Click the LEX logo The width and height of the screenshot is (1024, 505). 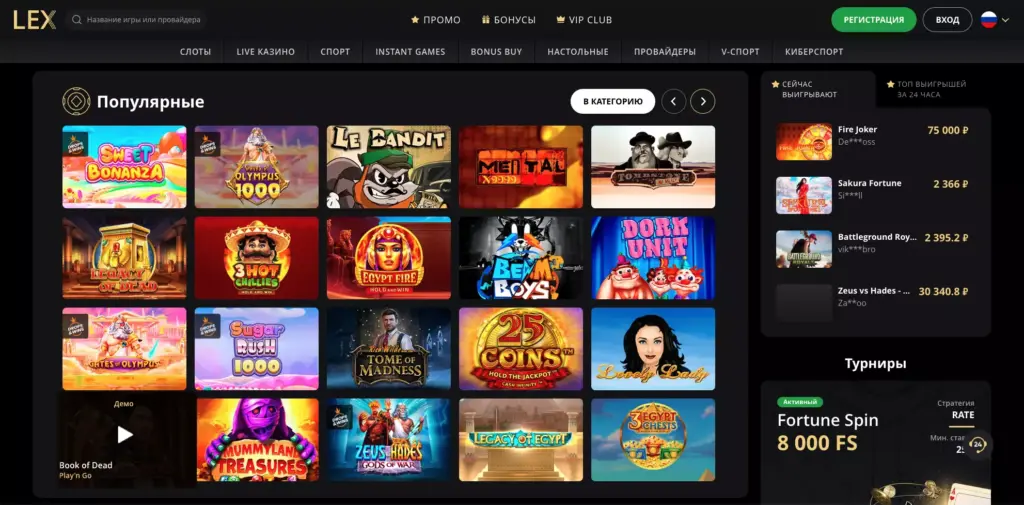[35, 20]
